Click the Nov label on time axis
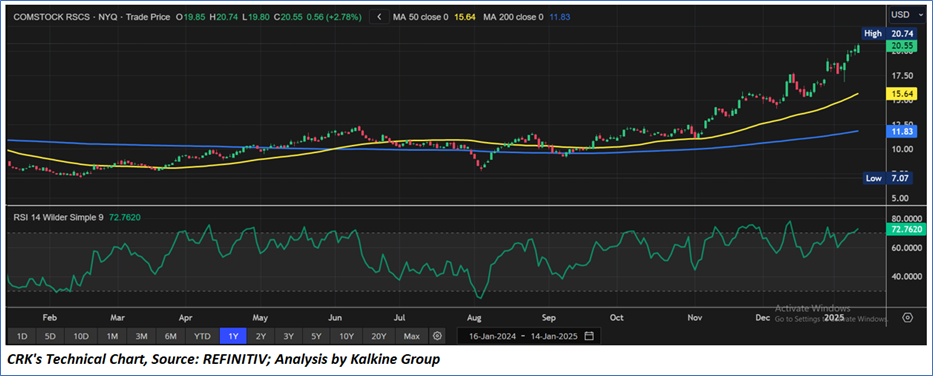This screenshot has width=933, height=376. pyautogui.click(x=694, y=317)
